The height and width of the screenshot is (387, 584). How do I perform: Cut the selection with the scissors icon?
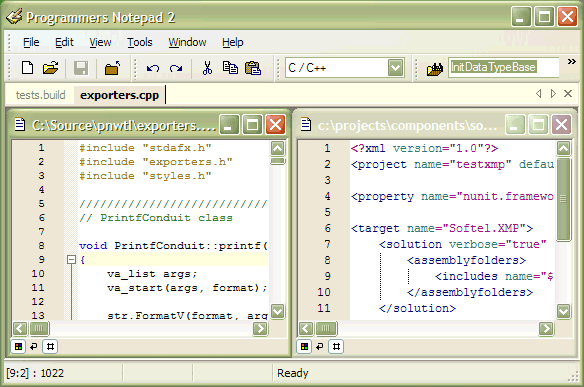click(x=207, y=68)
